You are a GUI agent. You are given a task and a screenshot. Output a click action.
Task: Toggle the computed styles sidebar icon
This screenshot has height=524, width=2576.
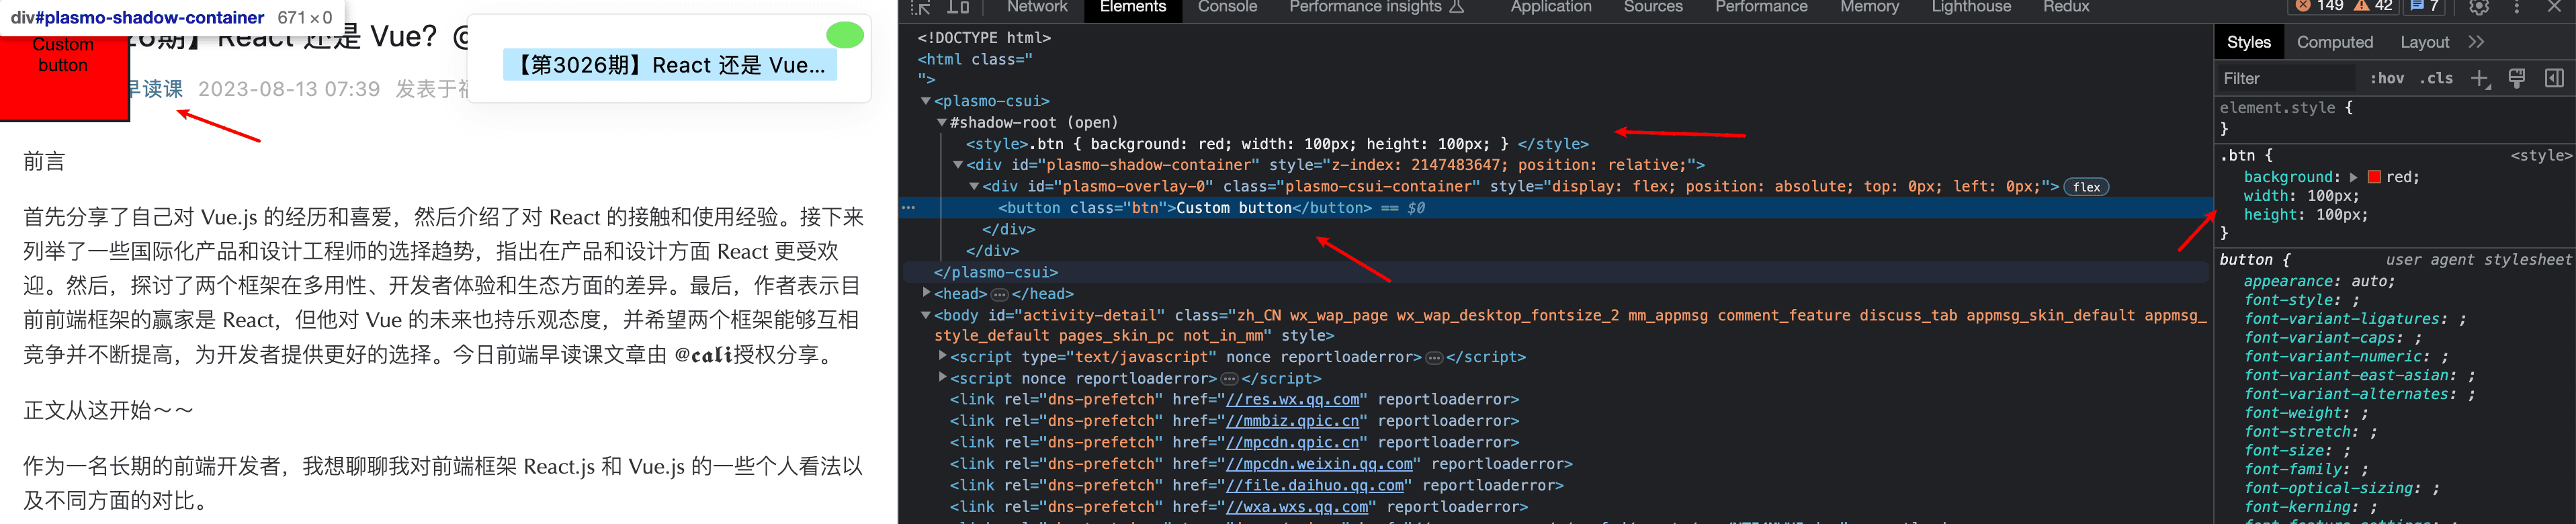[x=2554, y=79]
